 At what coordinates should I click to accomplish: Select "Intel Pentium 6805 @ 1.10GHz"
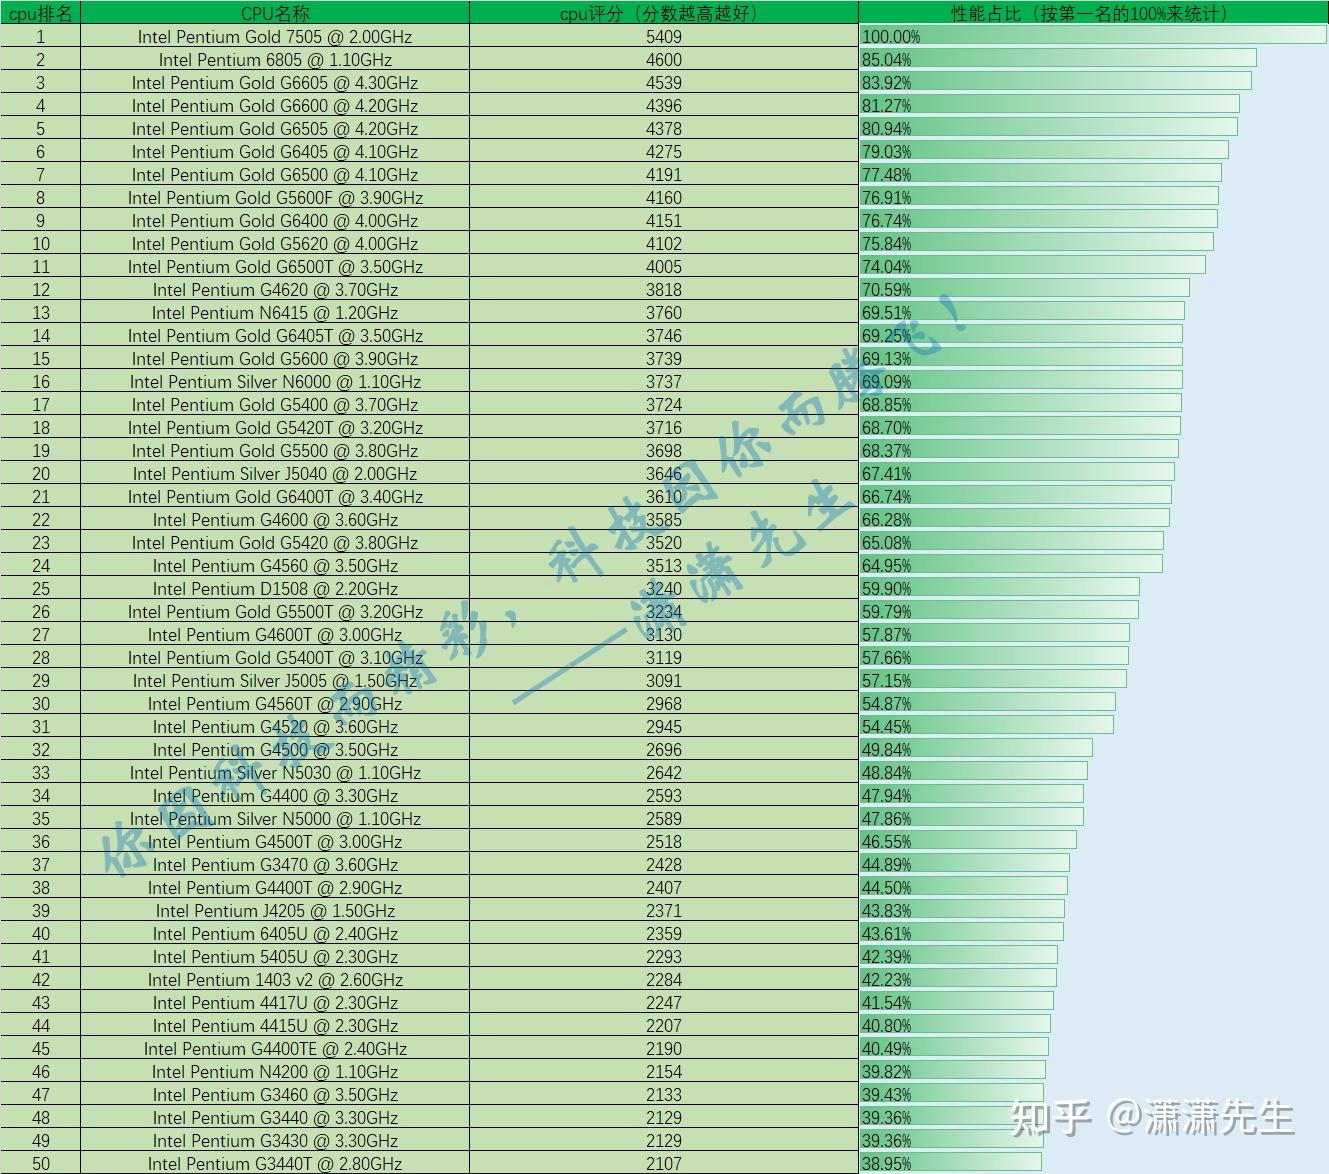tap(275, 59)
